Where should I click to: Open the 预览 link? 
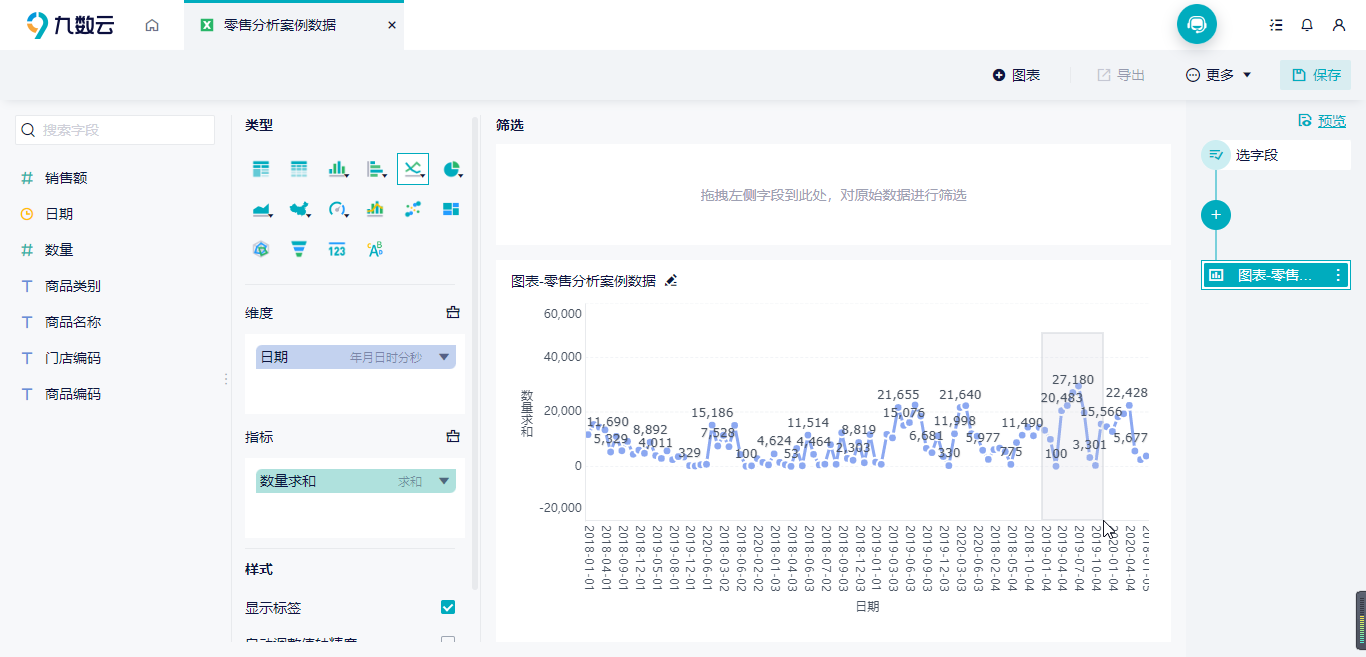[x=1331, y=121]
